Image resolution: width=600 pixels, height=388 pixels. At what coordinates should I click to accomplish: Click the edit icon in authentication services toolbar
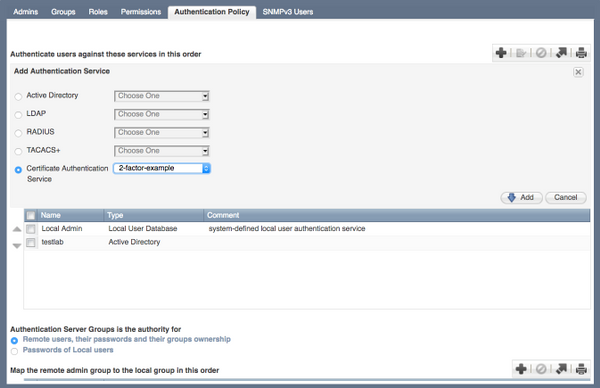pos(521,53)
